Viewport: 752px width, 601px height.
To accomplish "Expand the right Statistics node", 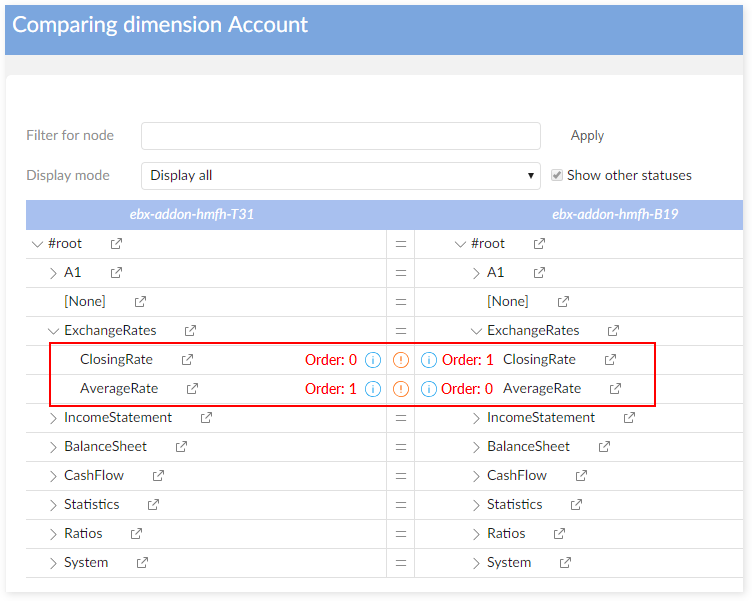I will (476, 505).
